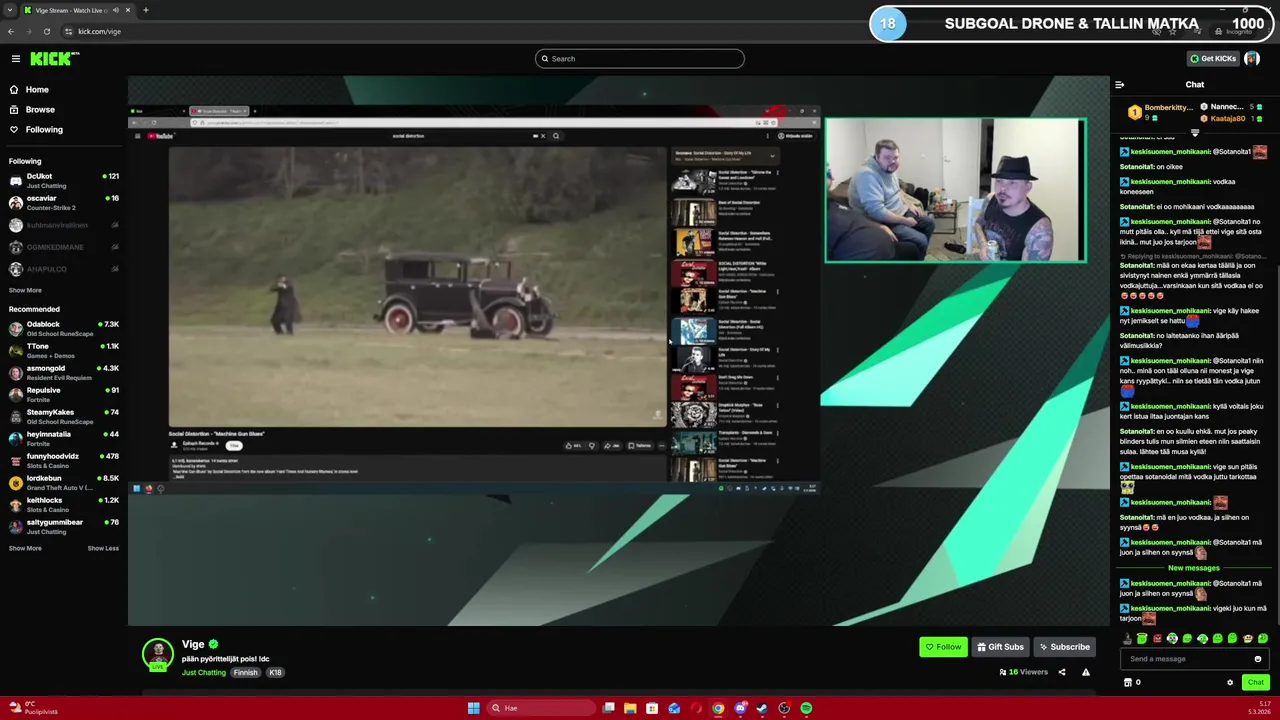Viewport: 1280px width, 720px height.
Task: Open SteamyKakes recommended channel
Action: [64, 417]
